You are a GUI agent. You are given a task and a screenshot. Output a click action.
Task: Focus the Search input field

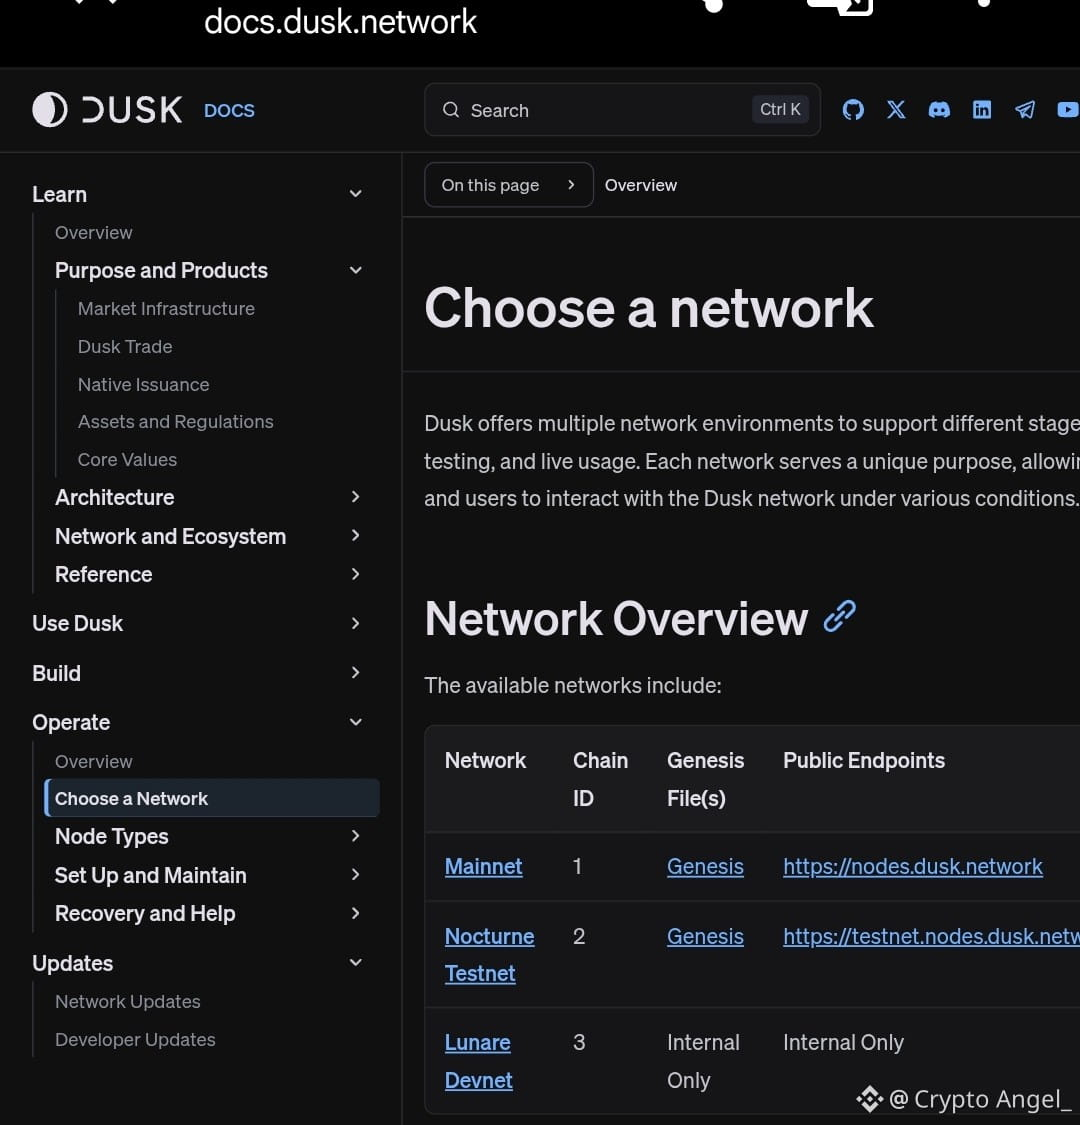(622, 110)
